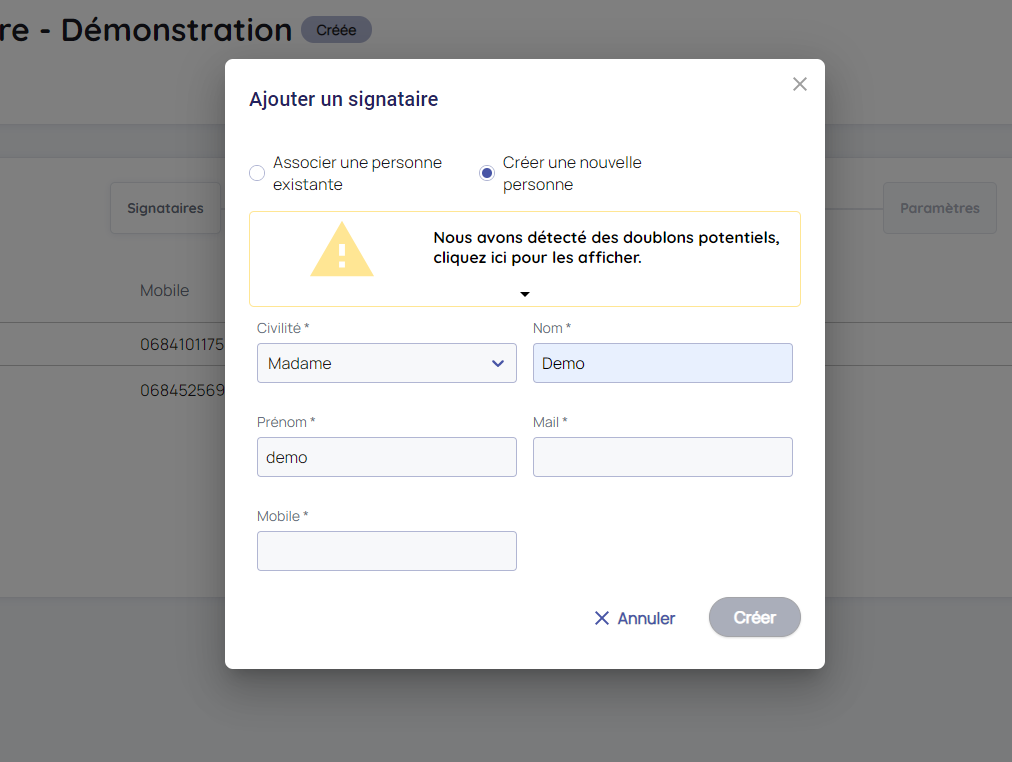Select the Associer une personne existante radio
The width and height of the screenshot is (1012, 762).
point(257,173)
